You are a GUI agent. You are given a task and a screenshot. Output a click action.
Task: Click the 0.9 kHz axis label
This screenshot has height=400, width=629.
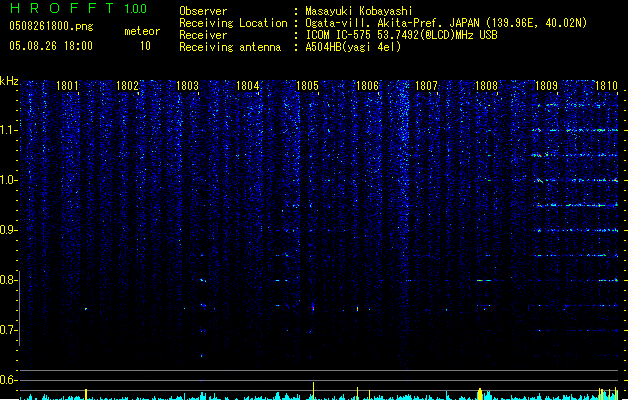pos(8,230)
